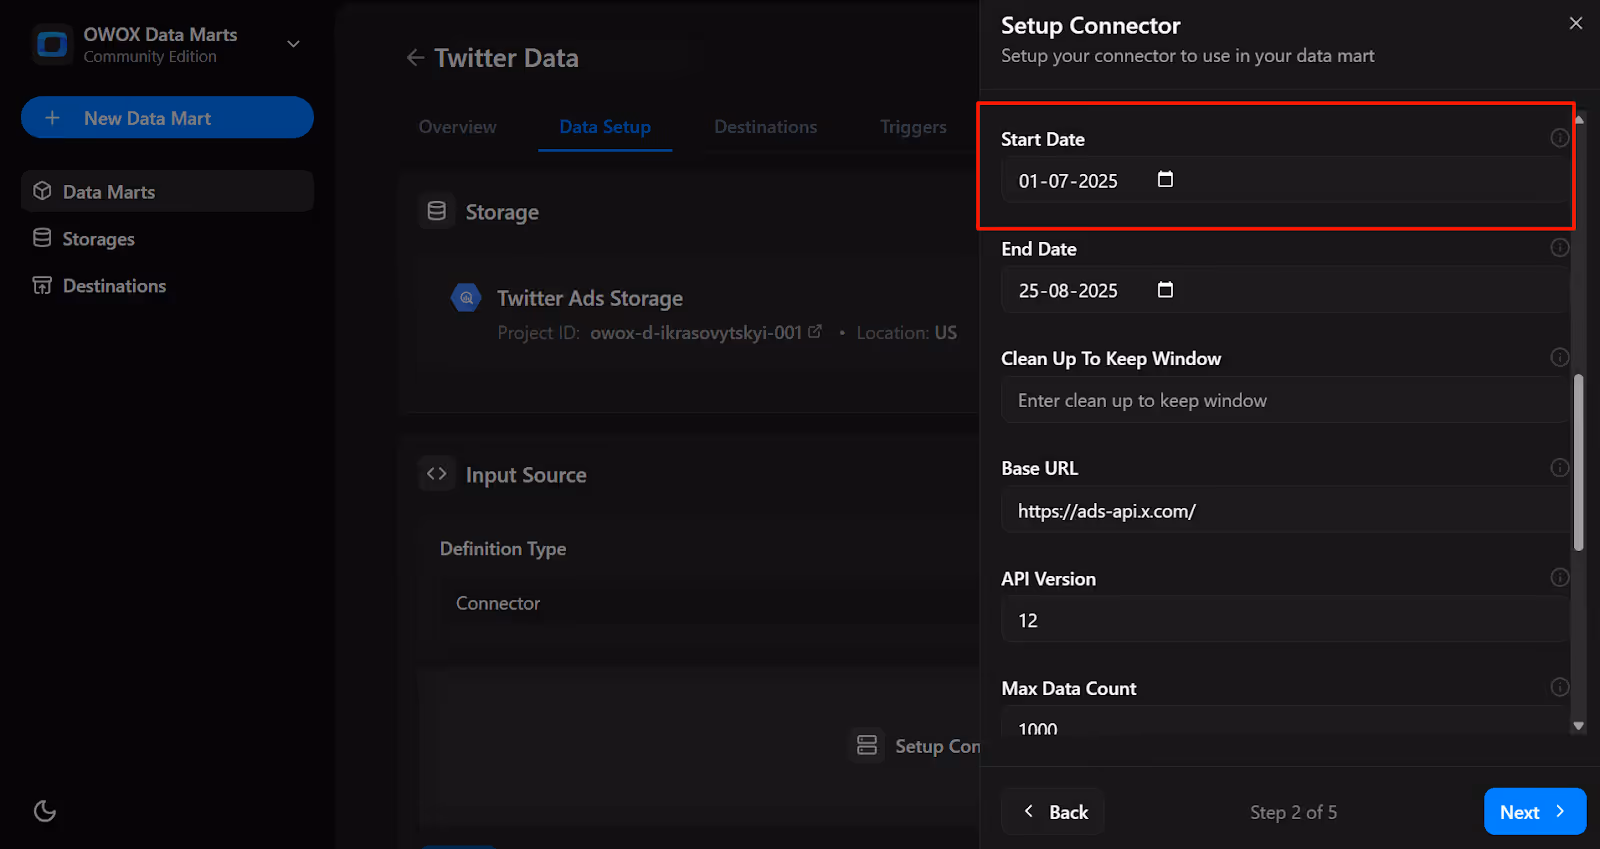Open Start Date calendar picker icon
This screenshot has height=849, width=1600.
click(x=1165, y=180)
